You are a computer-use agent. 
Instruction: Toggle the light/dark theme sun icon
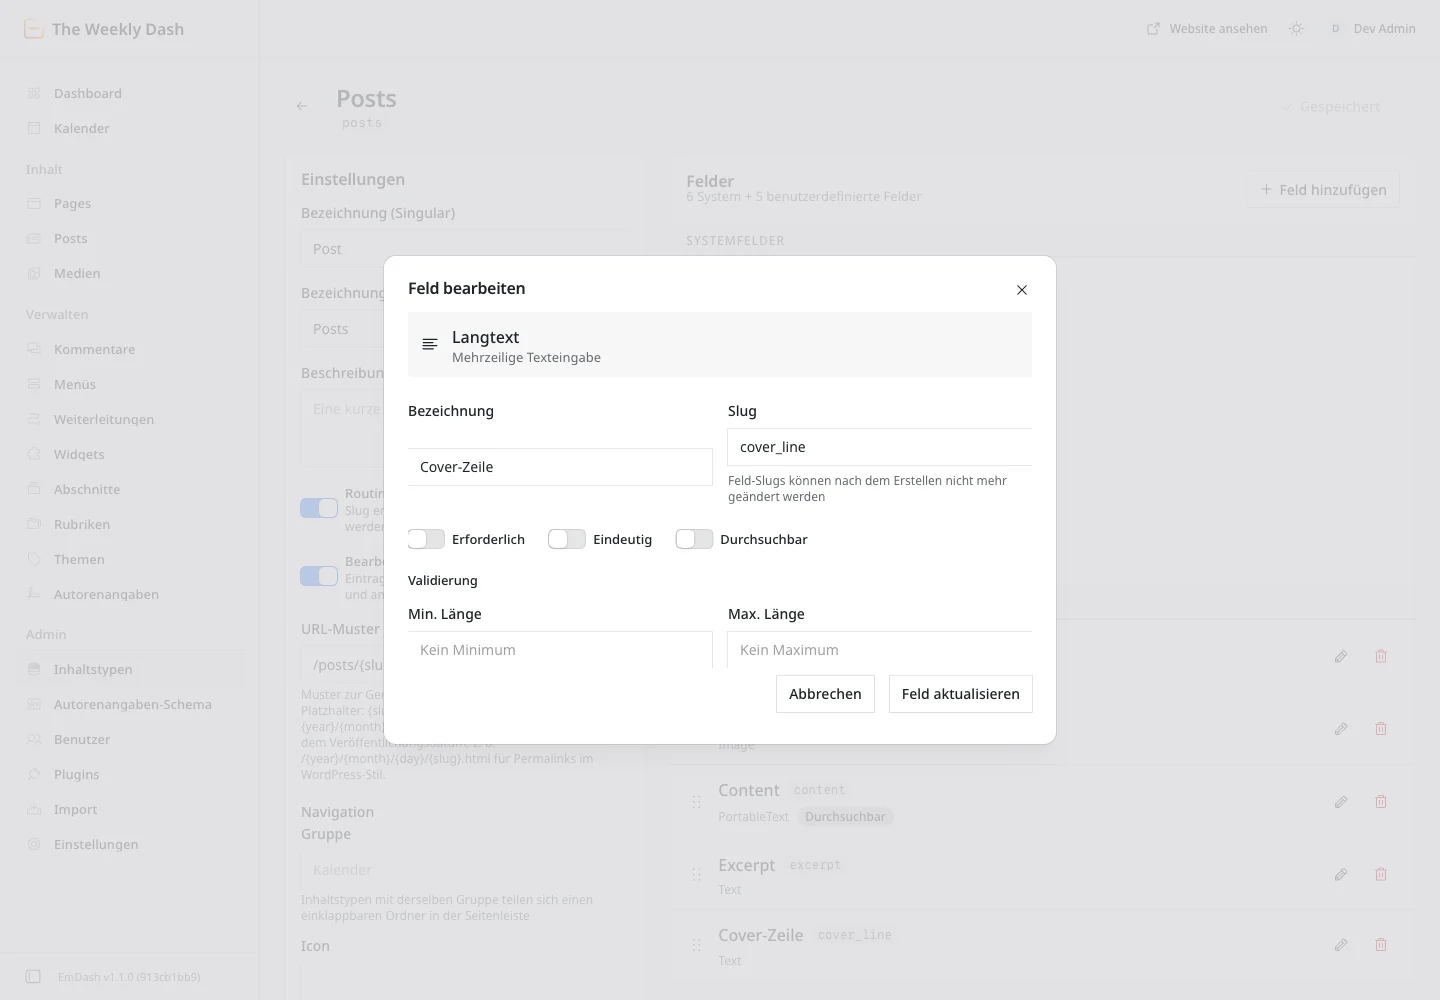[x=1297, y=29]
